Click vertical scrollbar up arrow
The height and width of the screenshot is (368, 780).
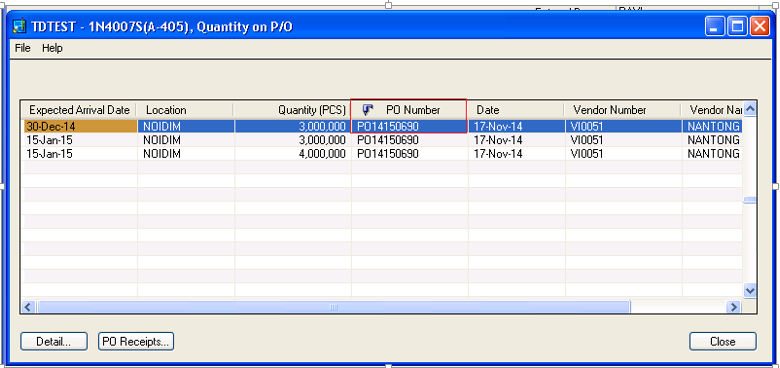(x=750, y=108)
